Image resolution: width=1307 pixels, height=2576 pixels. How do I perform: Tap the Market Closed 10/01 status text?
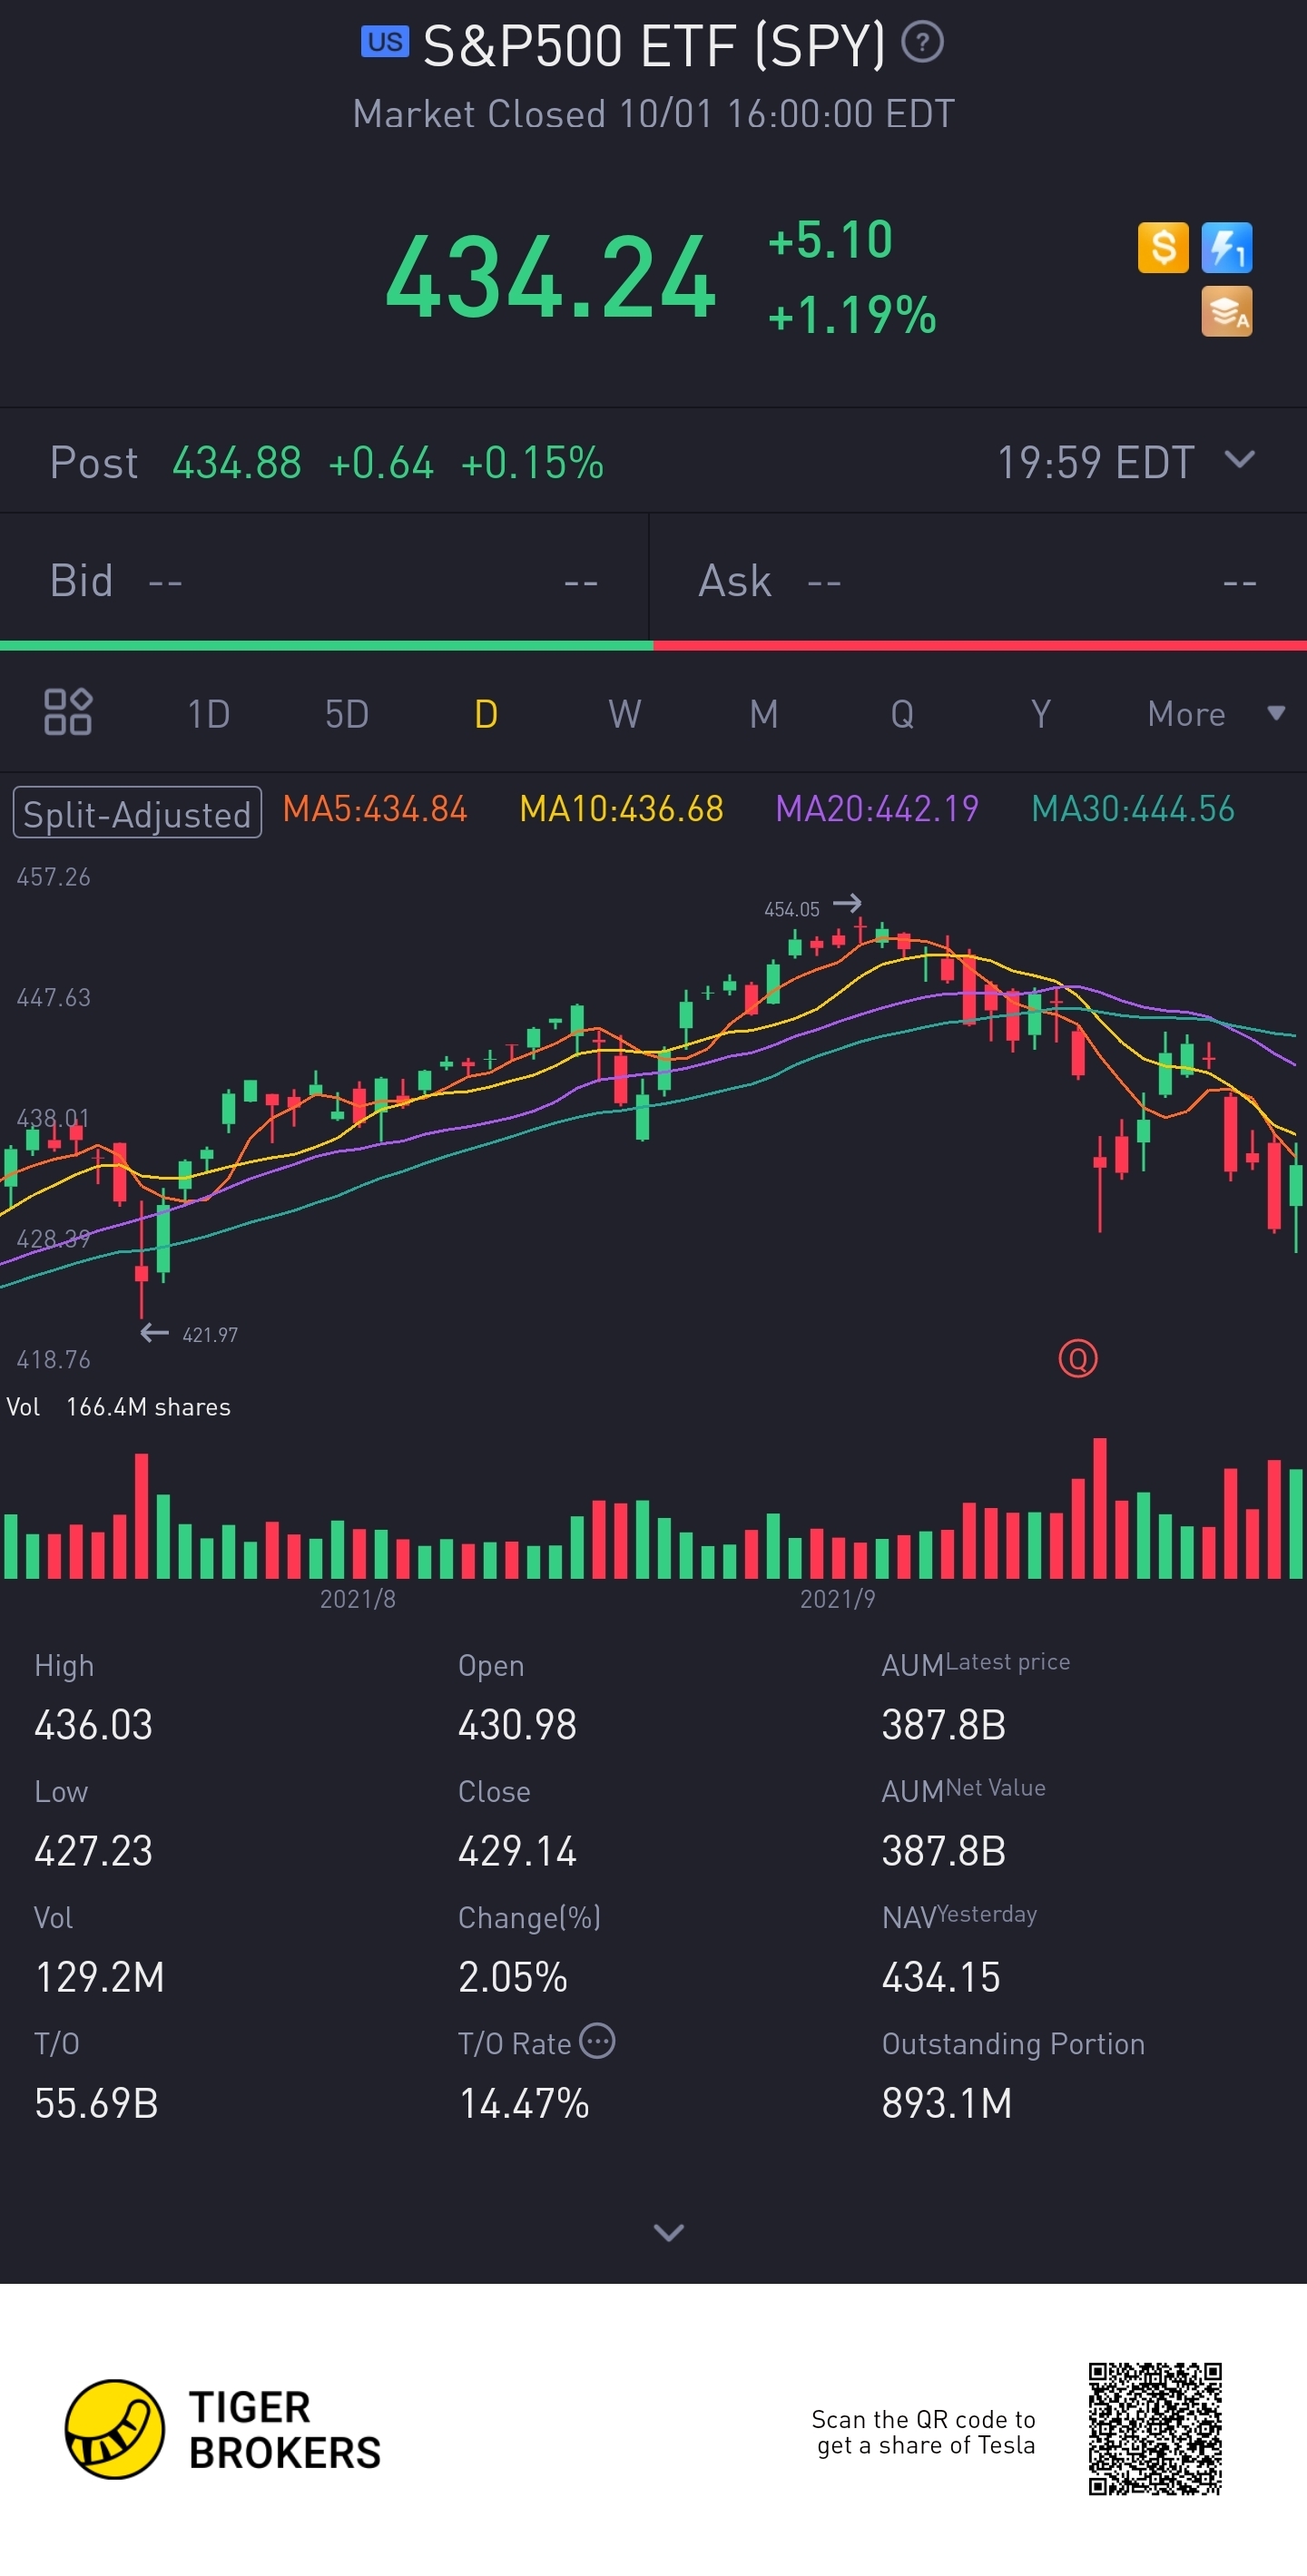(653, 114)
